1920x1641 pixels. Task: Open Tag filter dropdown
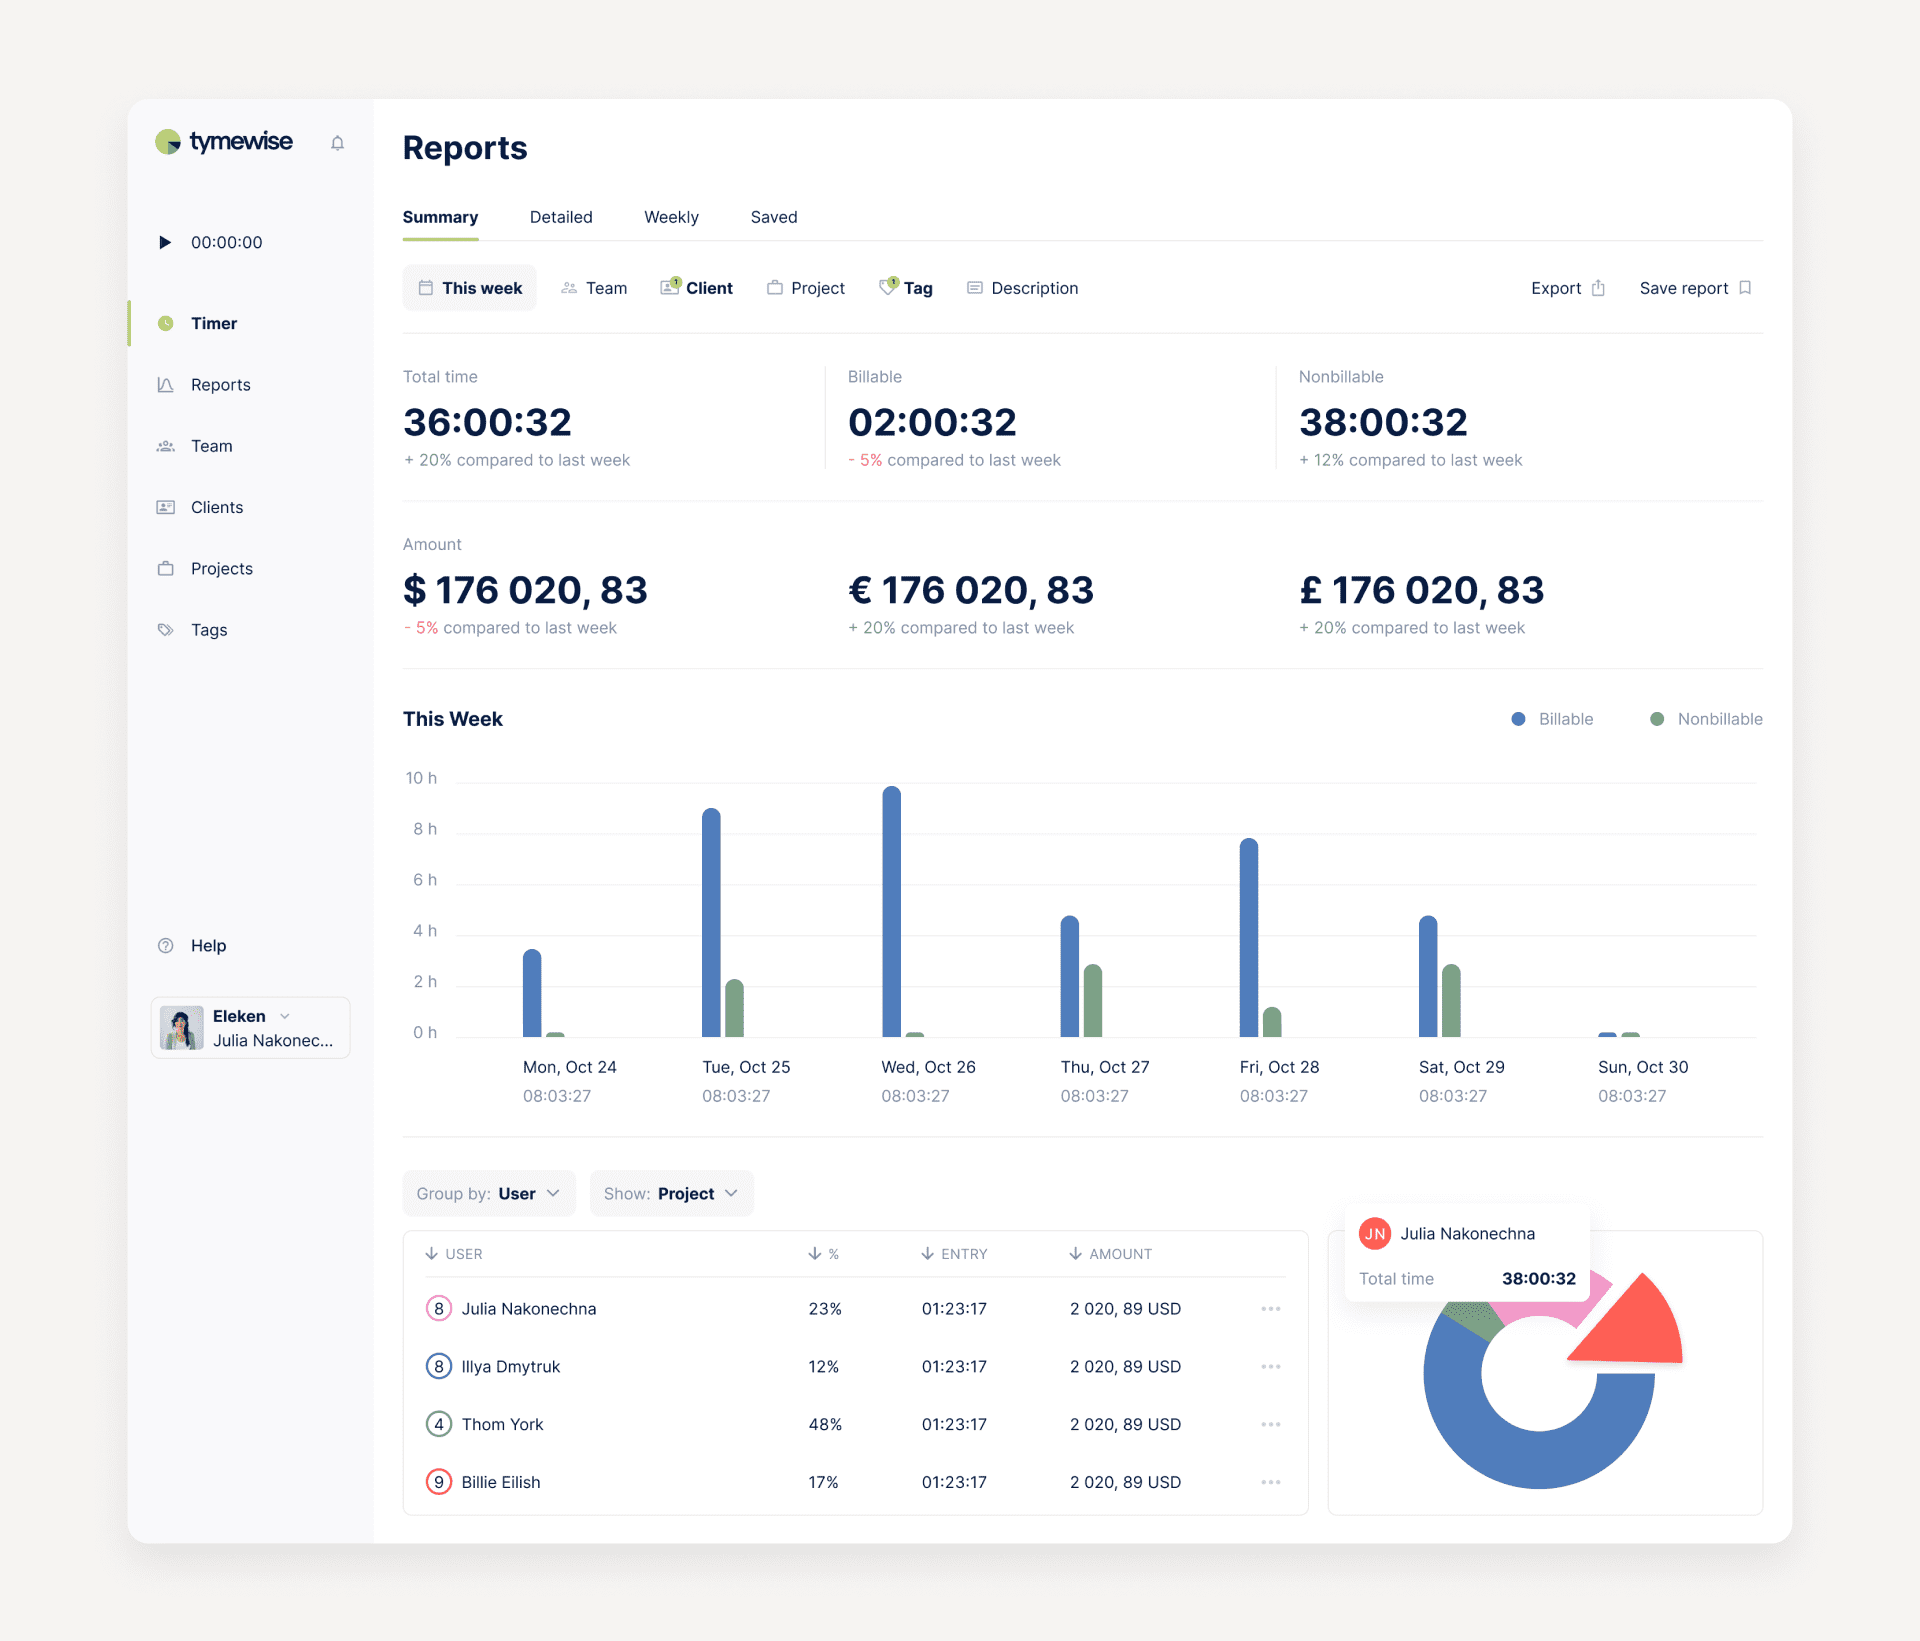click(905, 288)
